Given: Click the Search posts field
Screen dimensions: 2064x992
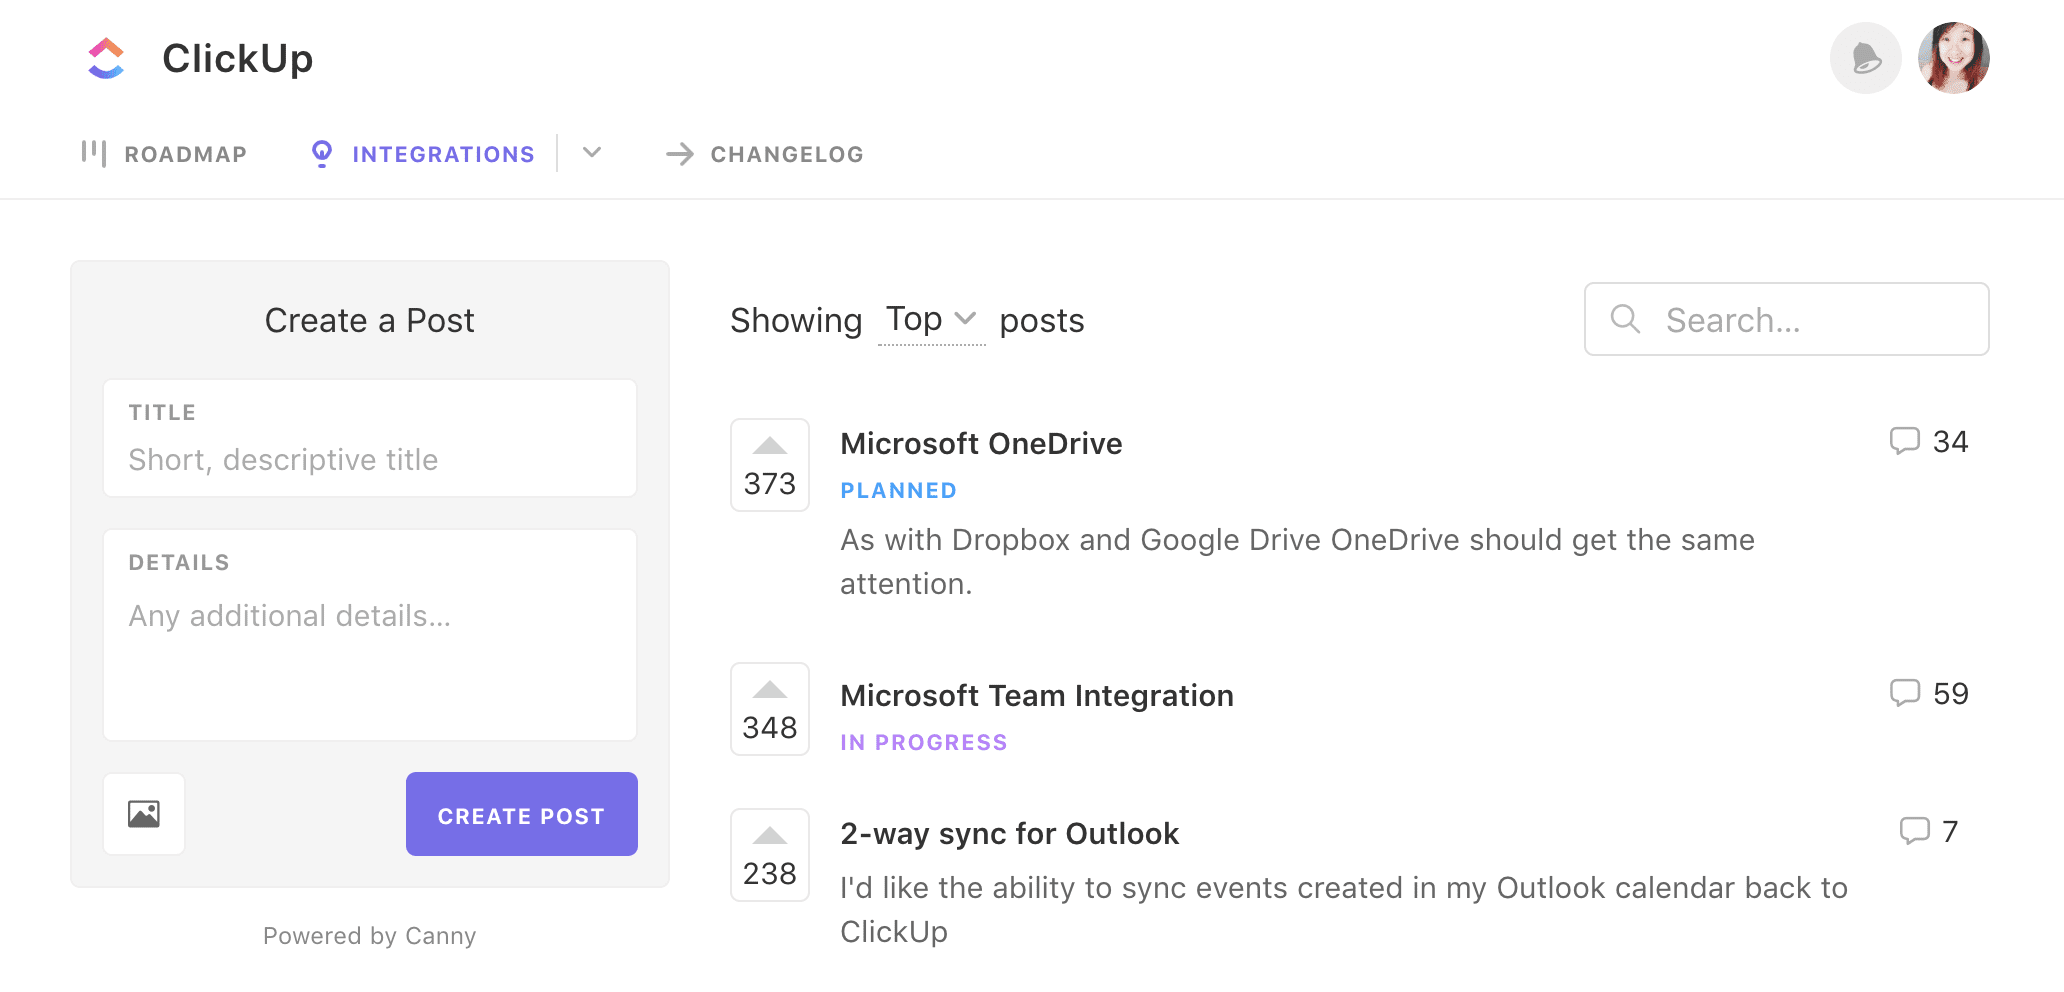Looking at the screenshot, I should [1787, 319].
